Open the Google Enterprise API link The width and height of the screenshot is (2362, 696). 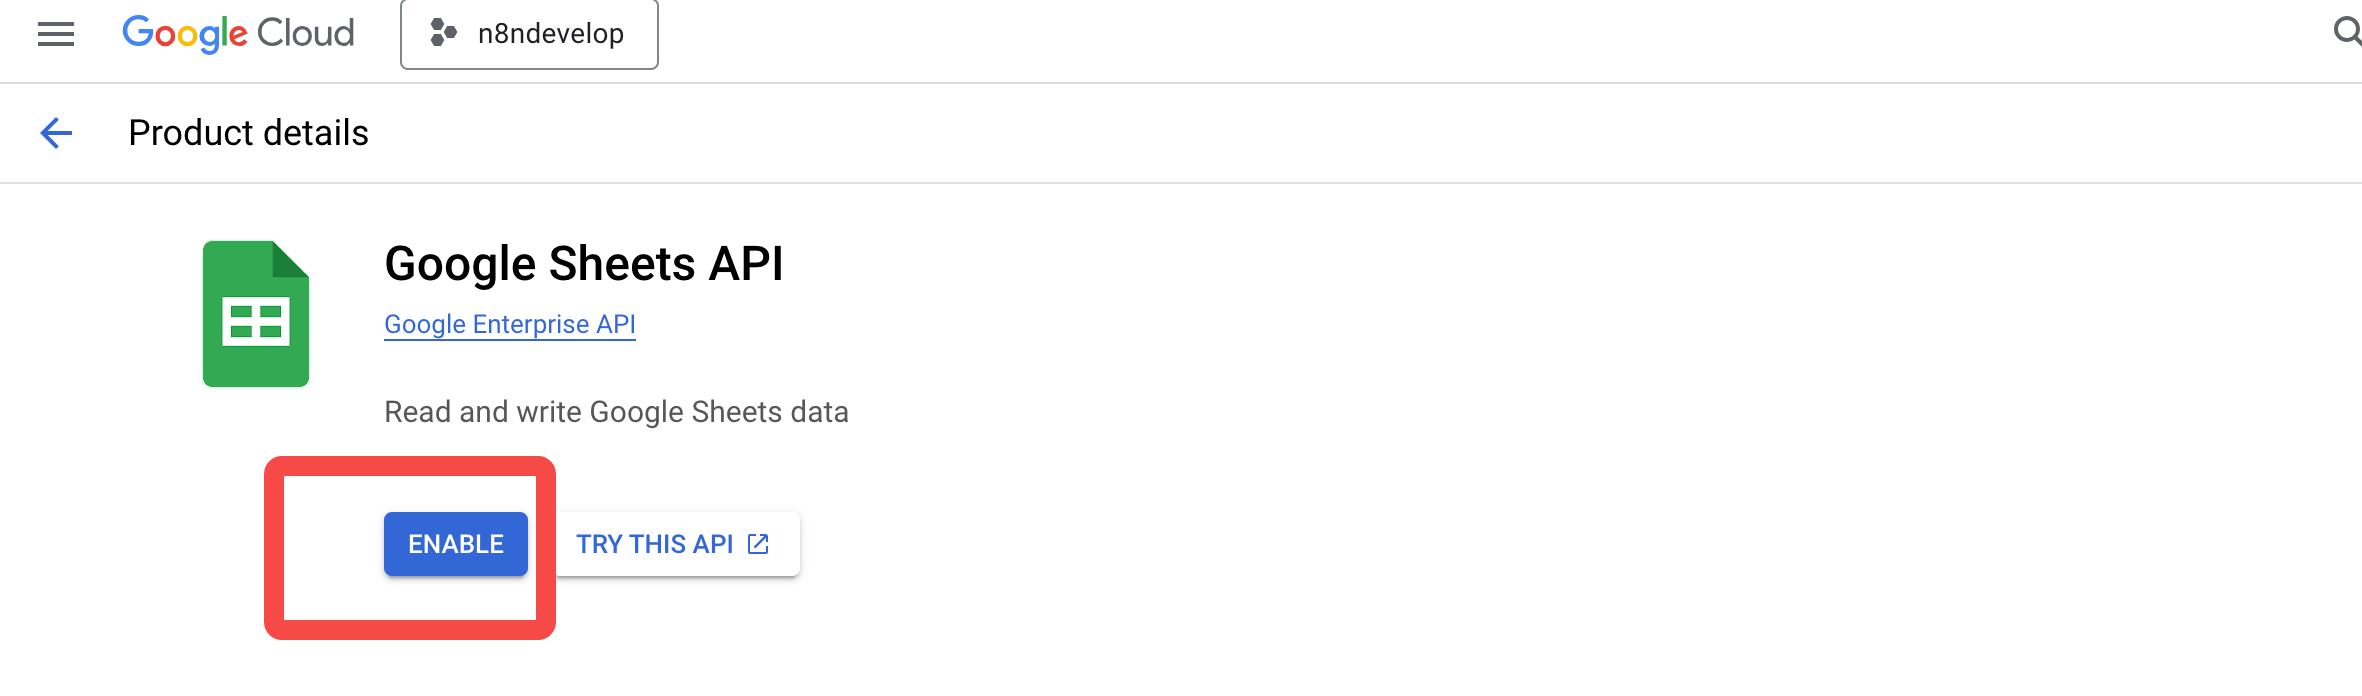(x=510, y=324)
